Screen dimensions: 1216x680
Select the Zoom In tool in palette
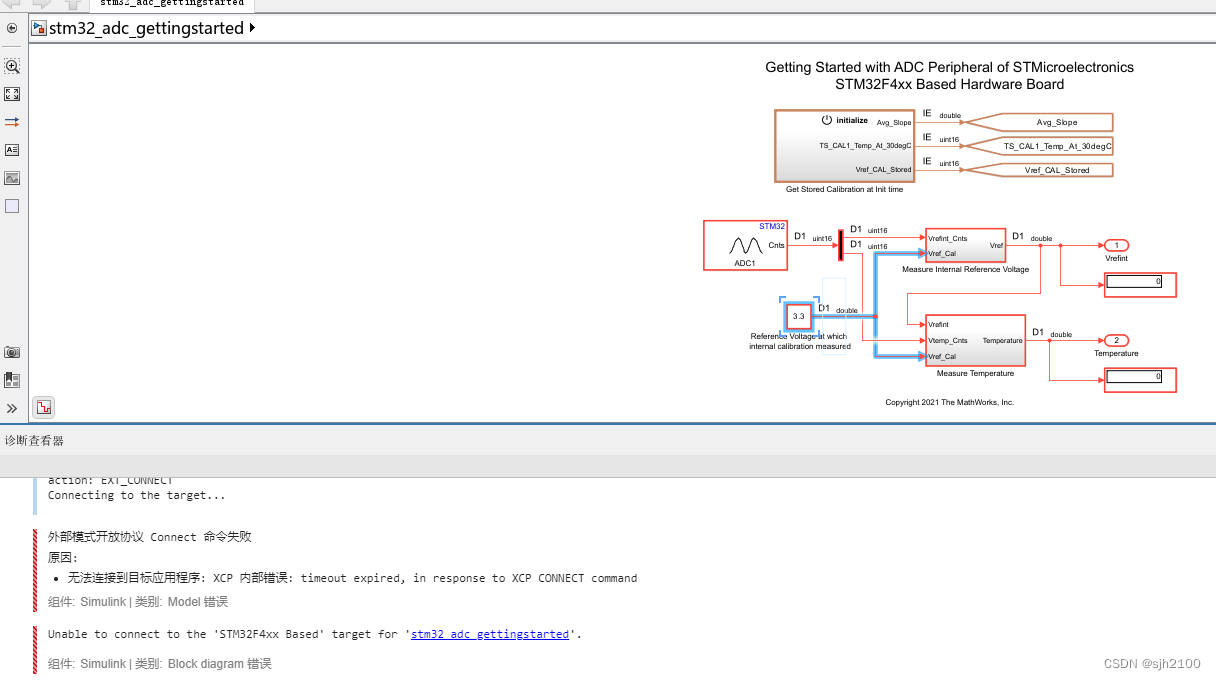pos(12,66)
